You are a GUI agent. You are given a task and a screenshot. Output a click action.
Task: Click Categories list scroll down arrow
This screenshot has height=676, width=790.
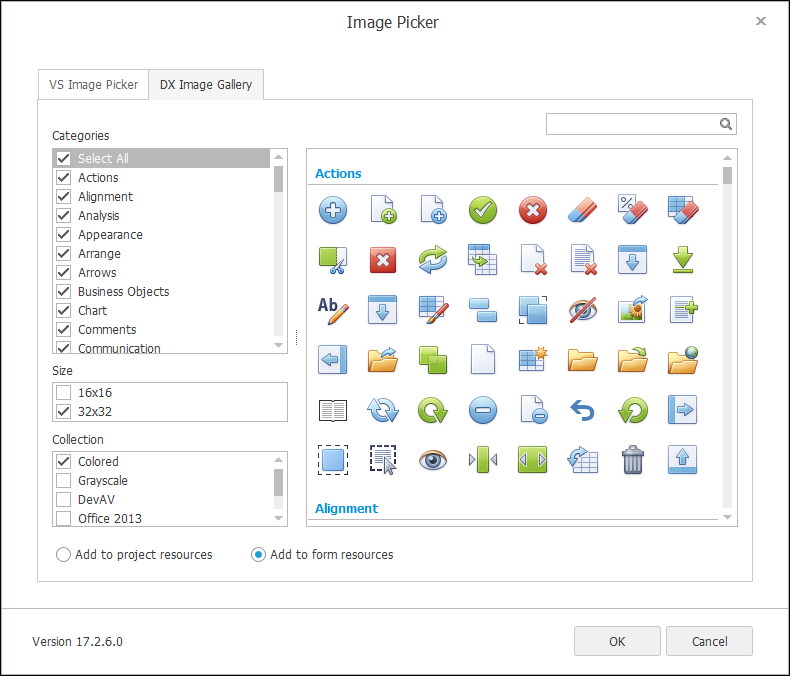pyautogui.click(x=278, y=345)
